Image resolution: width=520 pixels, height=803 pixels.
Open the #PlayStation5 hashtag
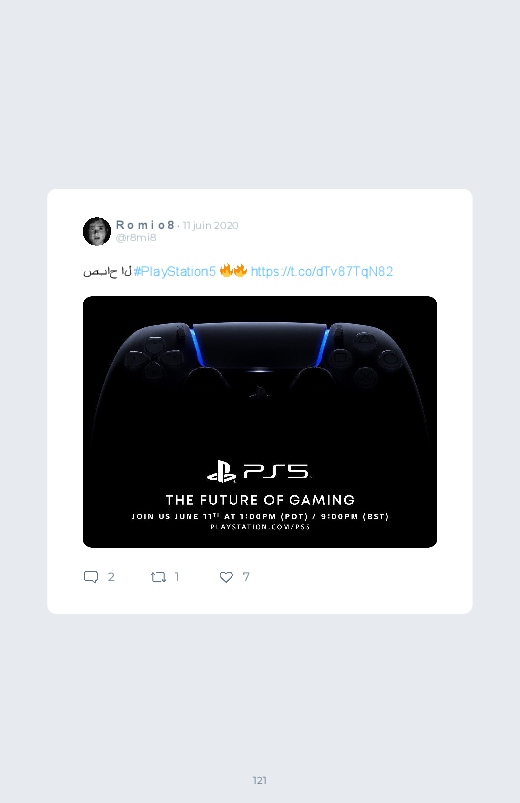[x=175, y=271]
